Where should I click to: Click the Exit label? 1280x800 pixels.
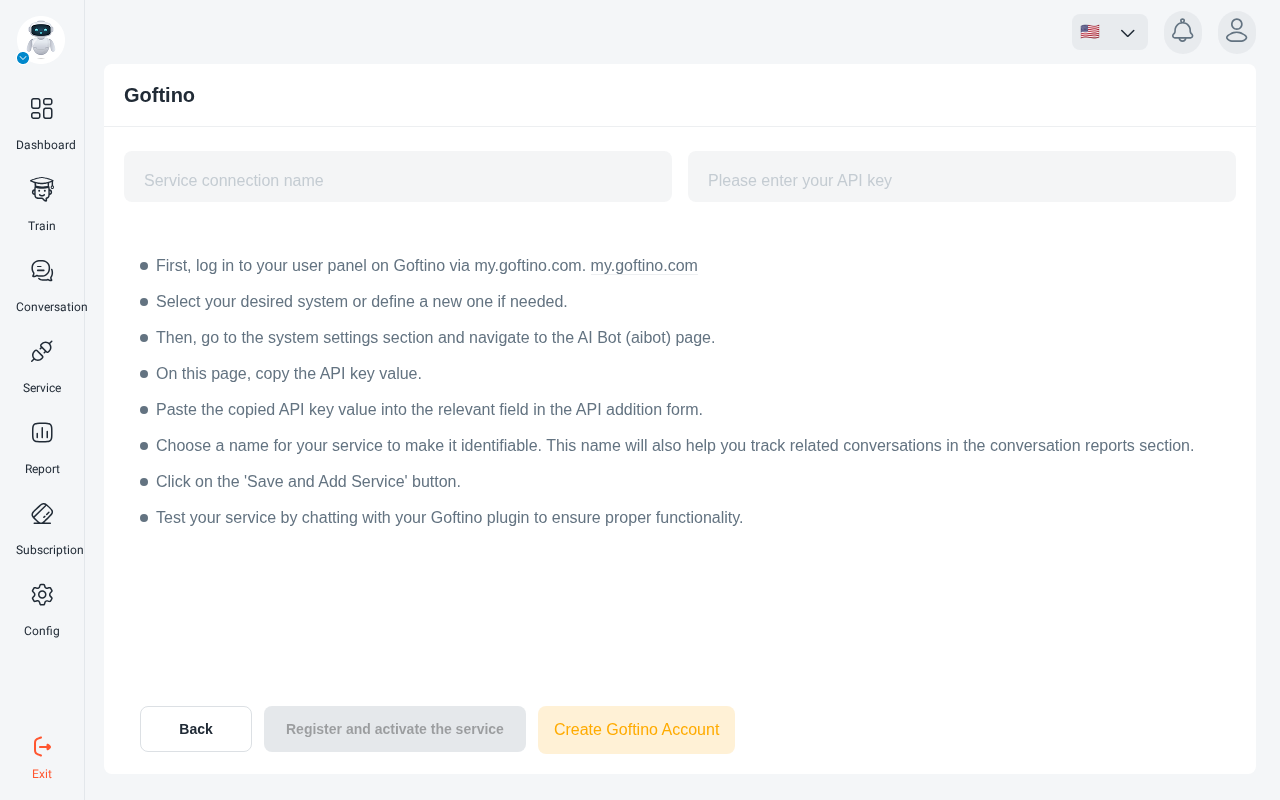pyautogui.click(x=42, y=774)
